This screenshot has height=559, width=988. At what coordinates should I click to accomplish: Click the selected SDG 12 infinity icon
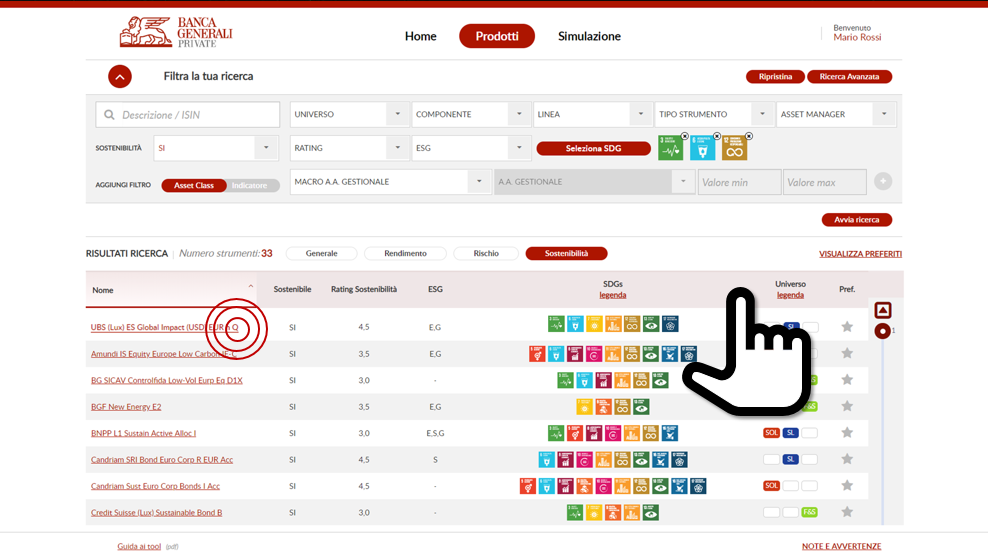(x=734, y=149)
